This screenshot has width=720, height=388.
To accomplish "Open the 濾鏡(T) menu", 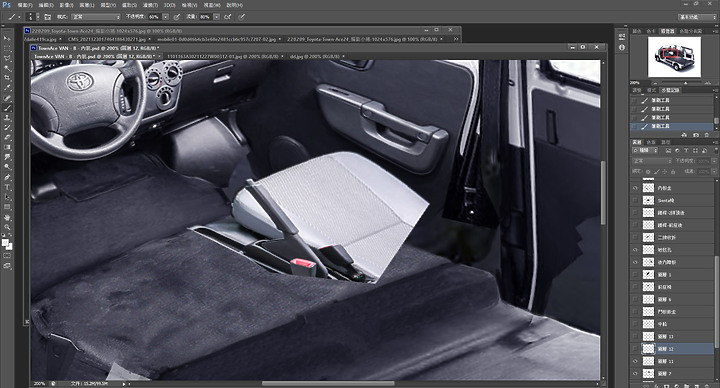I will (x=150, y=5).
